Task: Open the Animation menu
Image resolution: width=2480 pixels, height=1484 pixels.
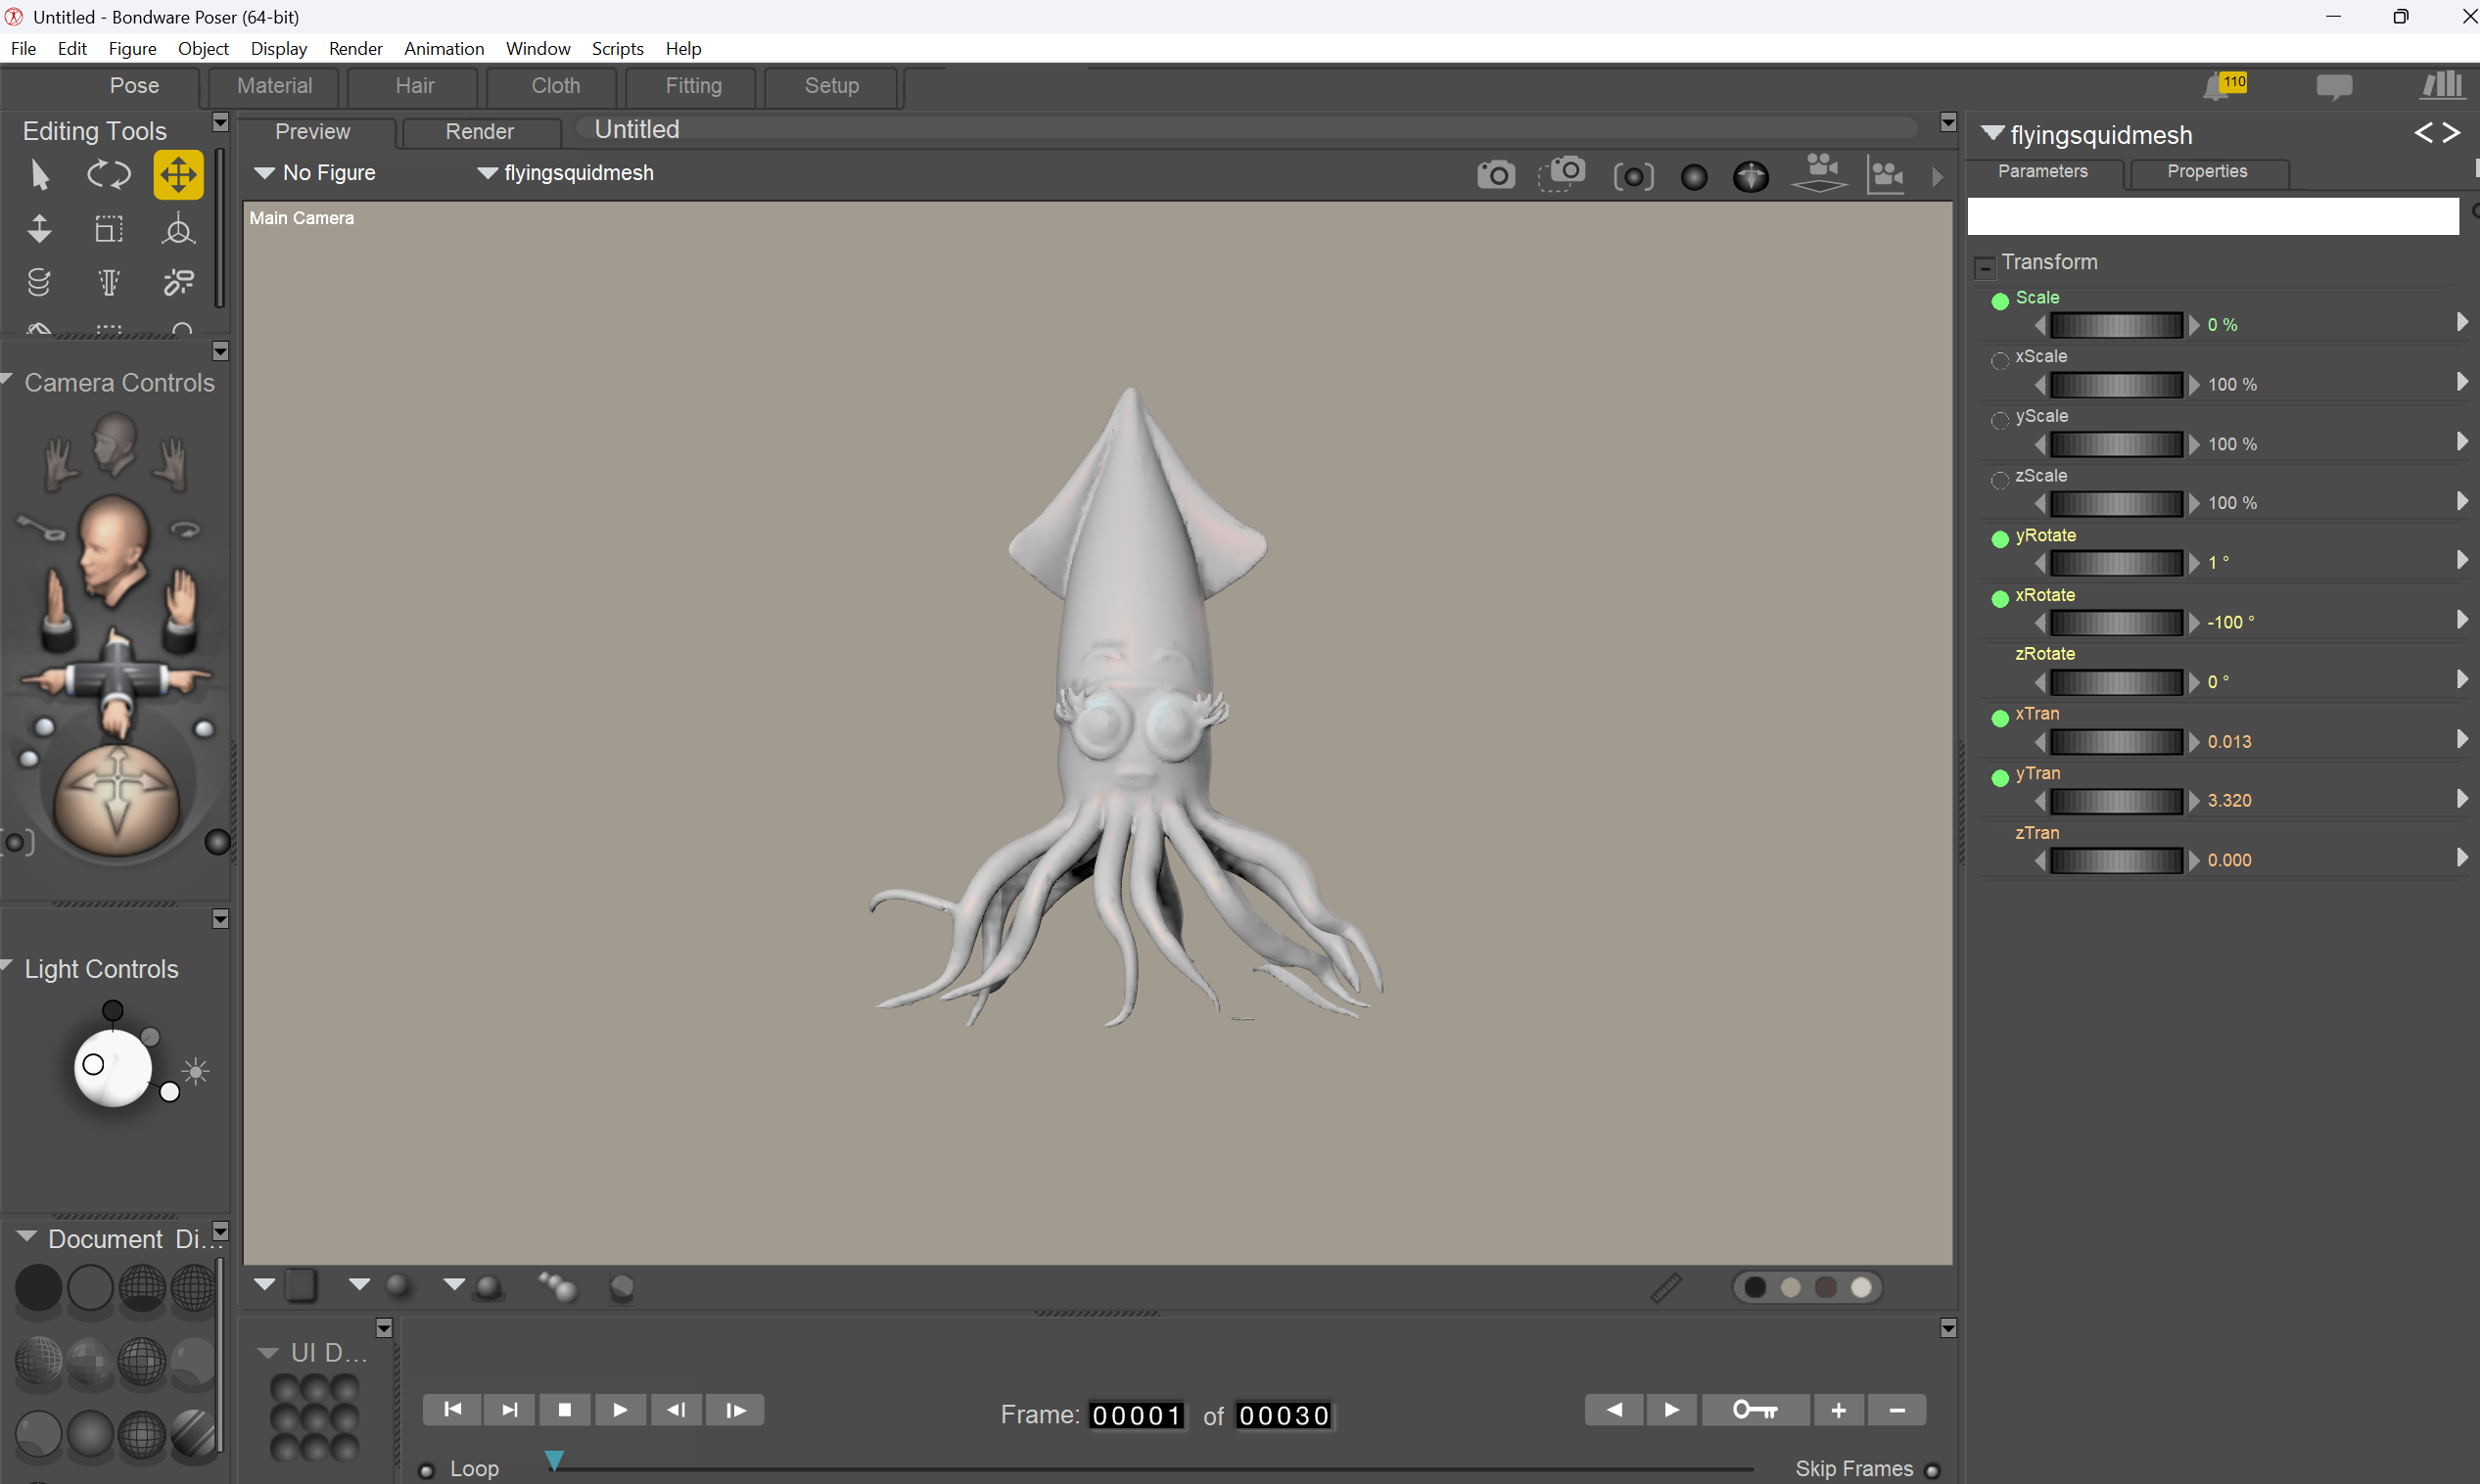Action: tap(444, 48)
